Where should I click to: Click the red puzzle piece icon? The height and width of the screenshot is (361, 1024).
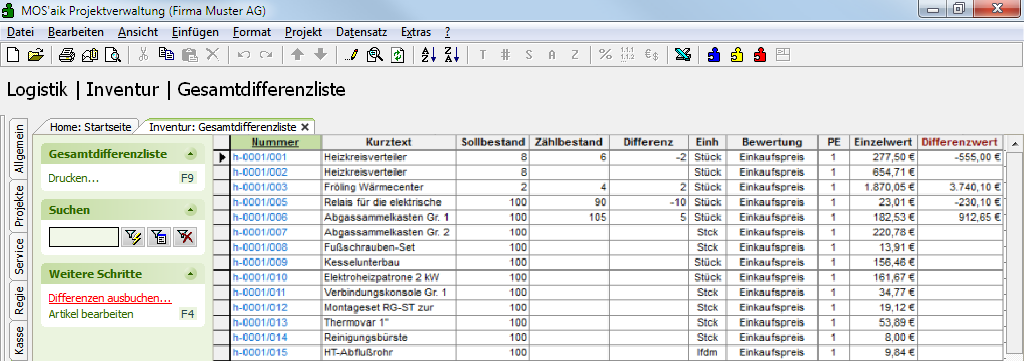pos(760,55)
